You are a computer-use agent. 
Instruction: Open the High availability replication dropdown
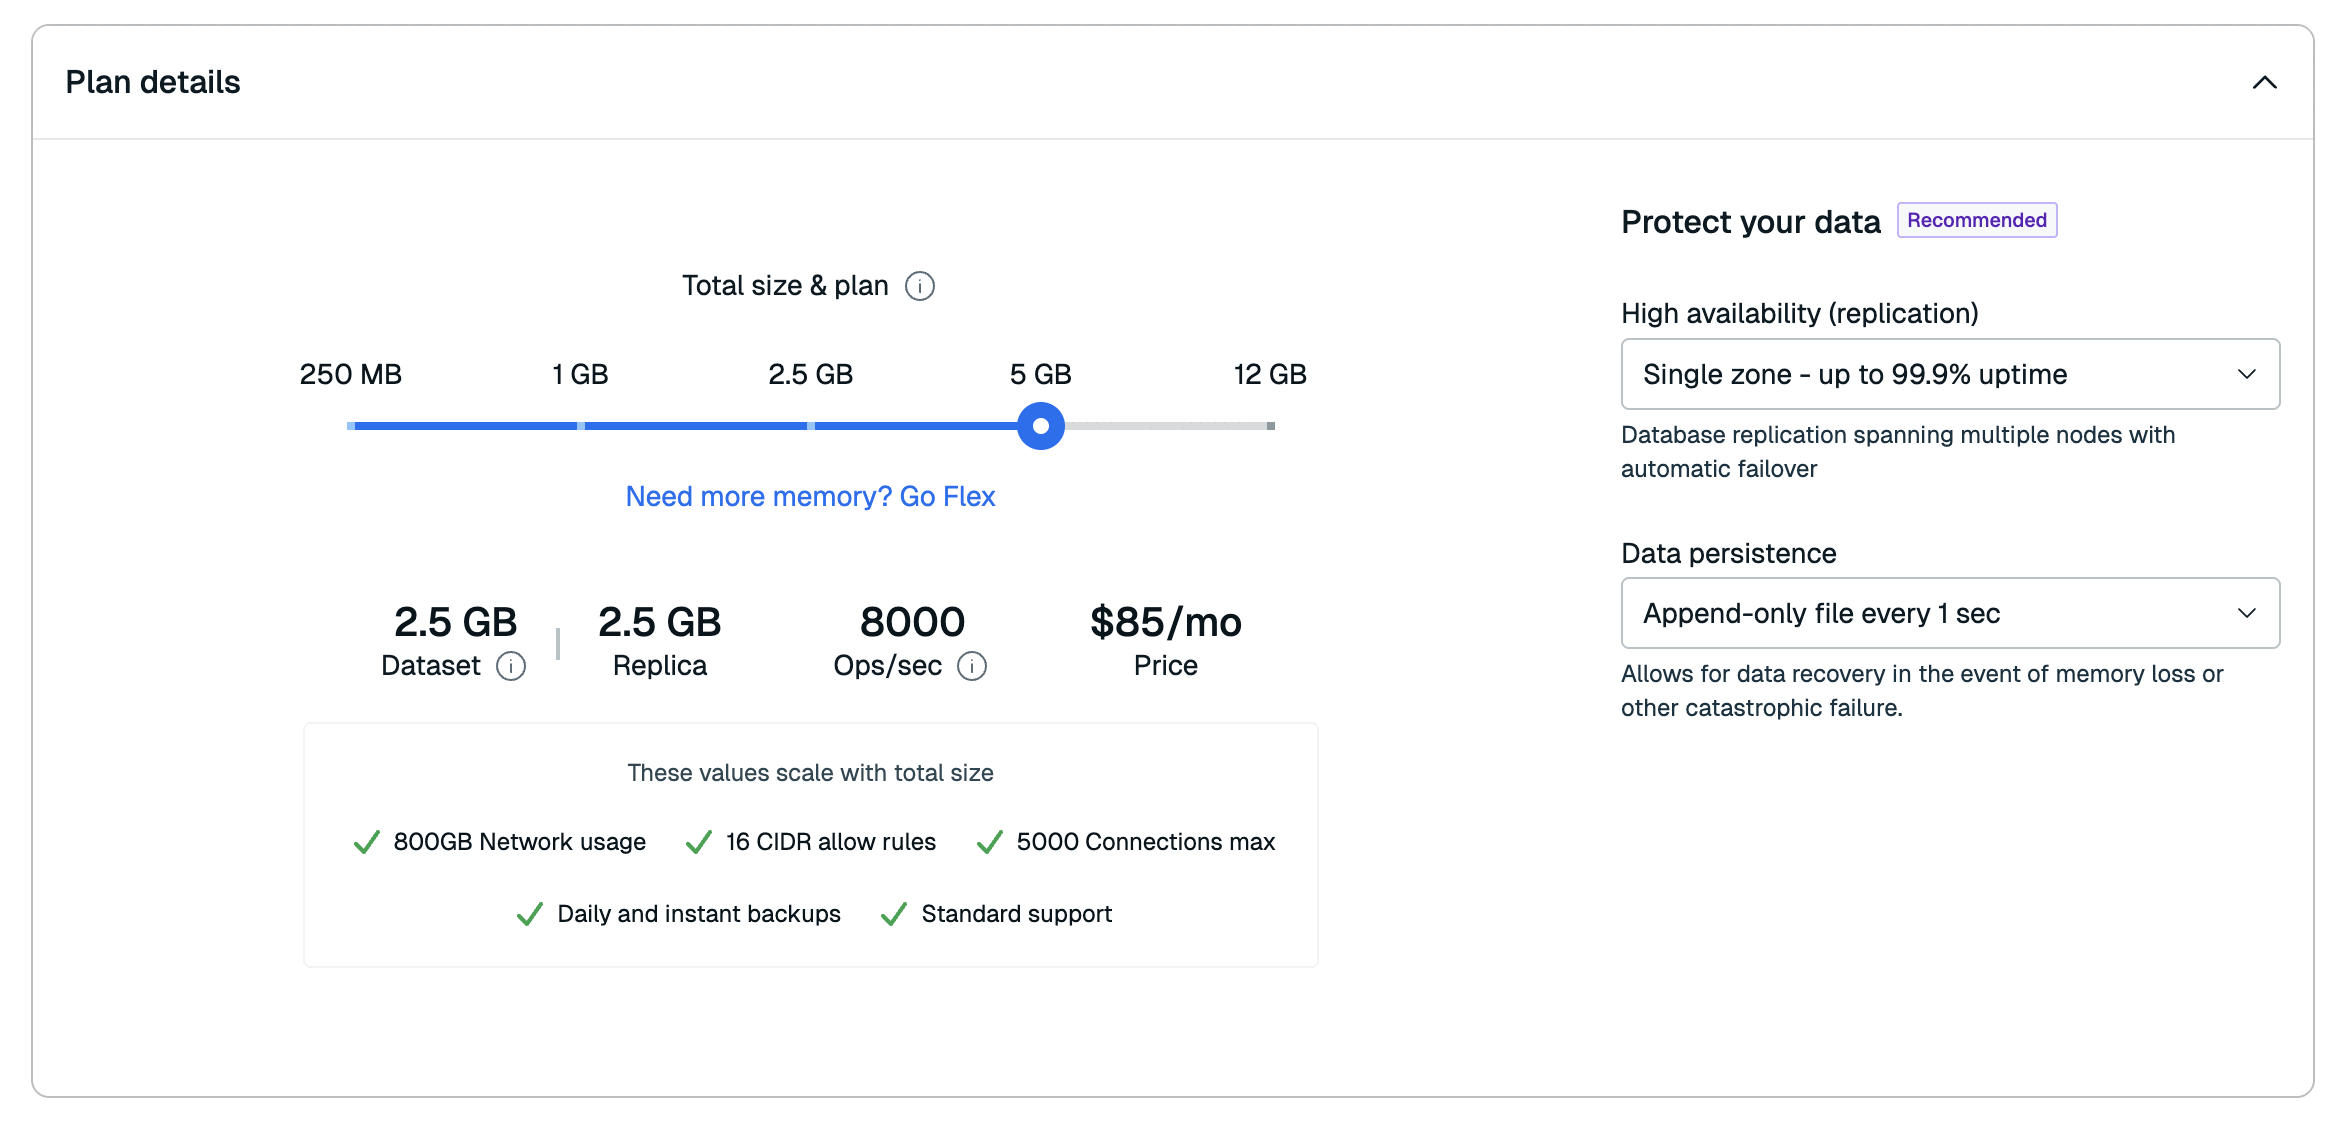(x=1949, y=374)
